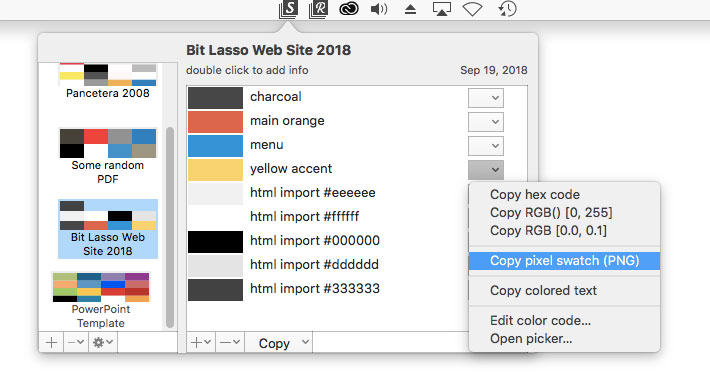Select the 'yellow accent' color name
The height and width of the screenshot is (390, 710).
291,169
